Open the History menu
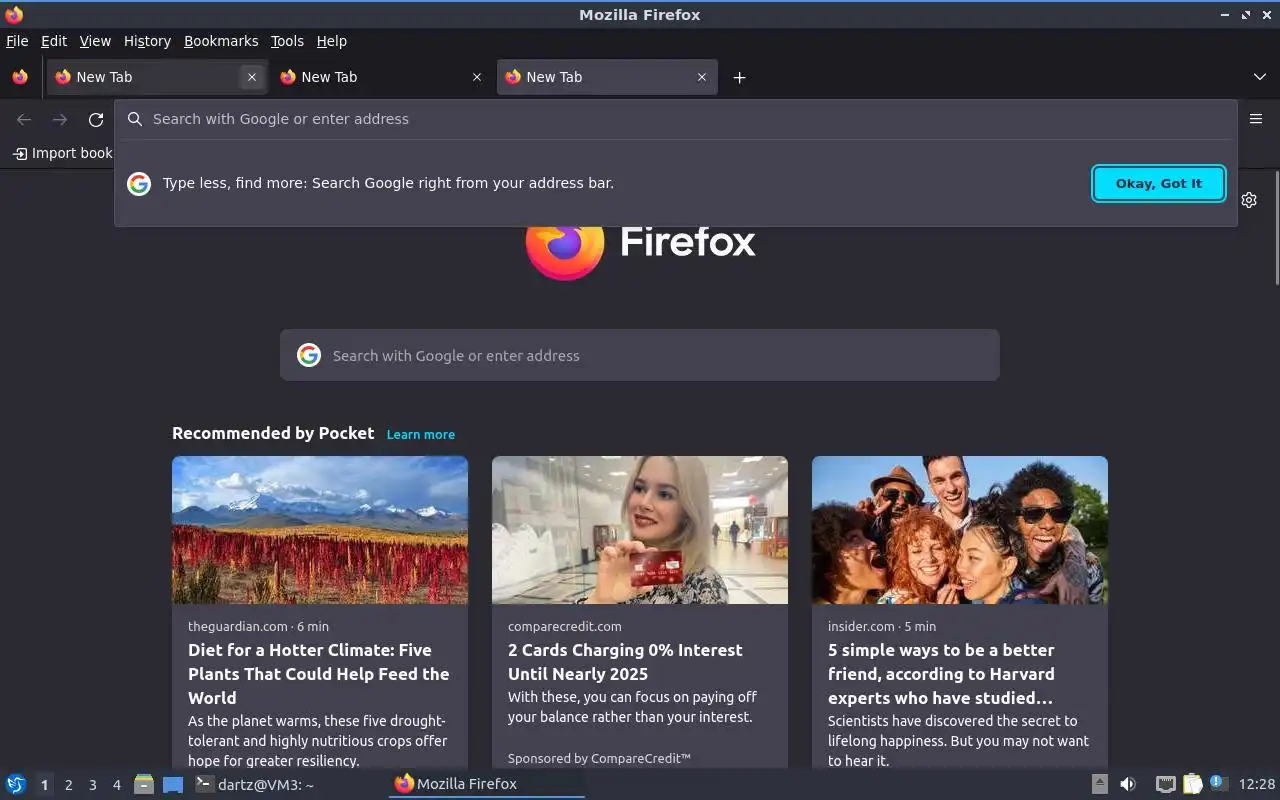This screenshot has height=800, width=1280. click(x=147, y=41)
